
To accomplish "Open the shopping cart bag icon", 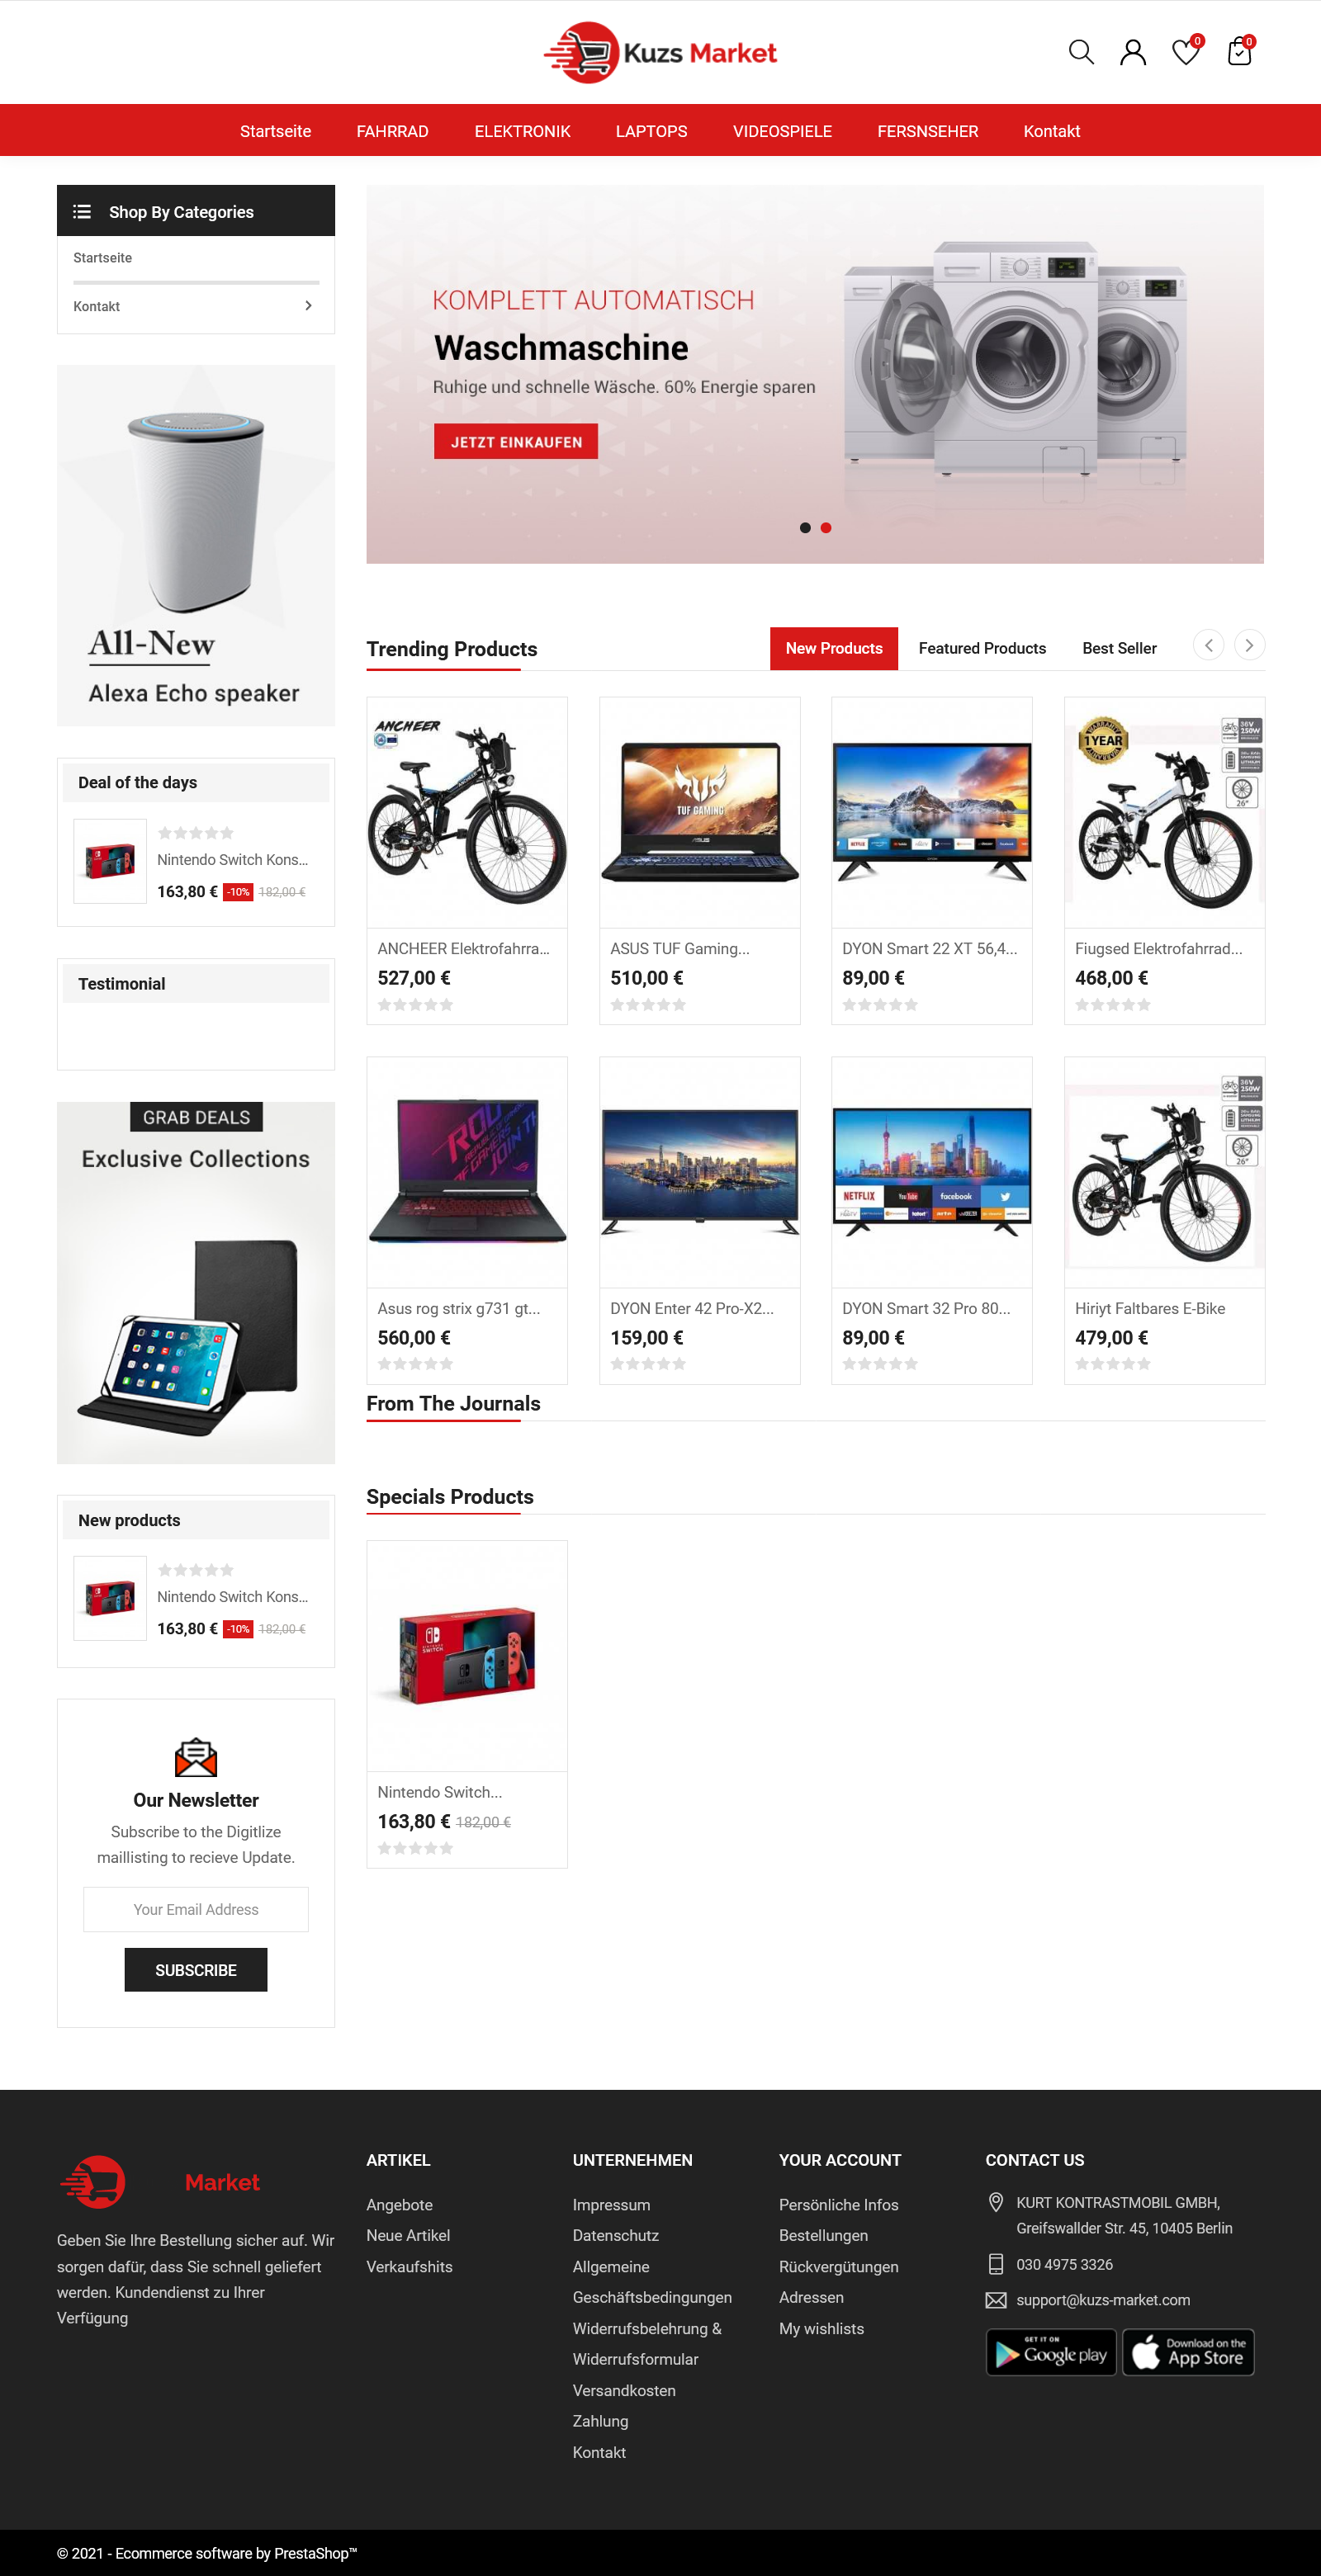I will 1240,51.
